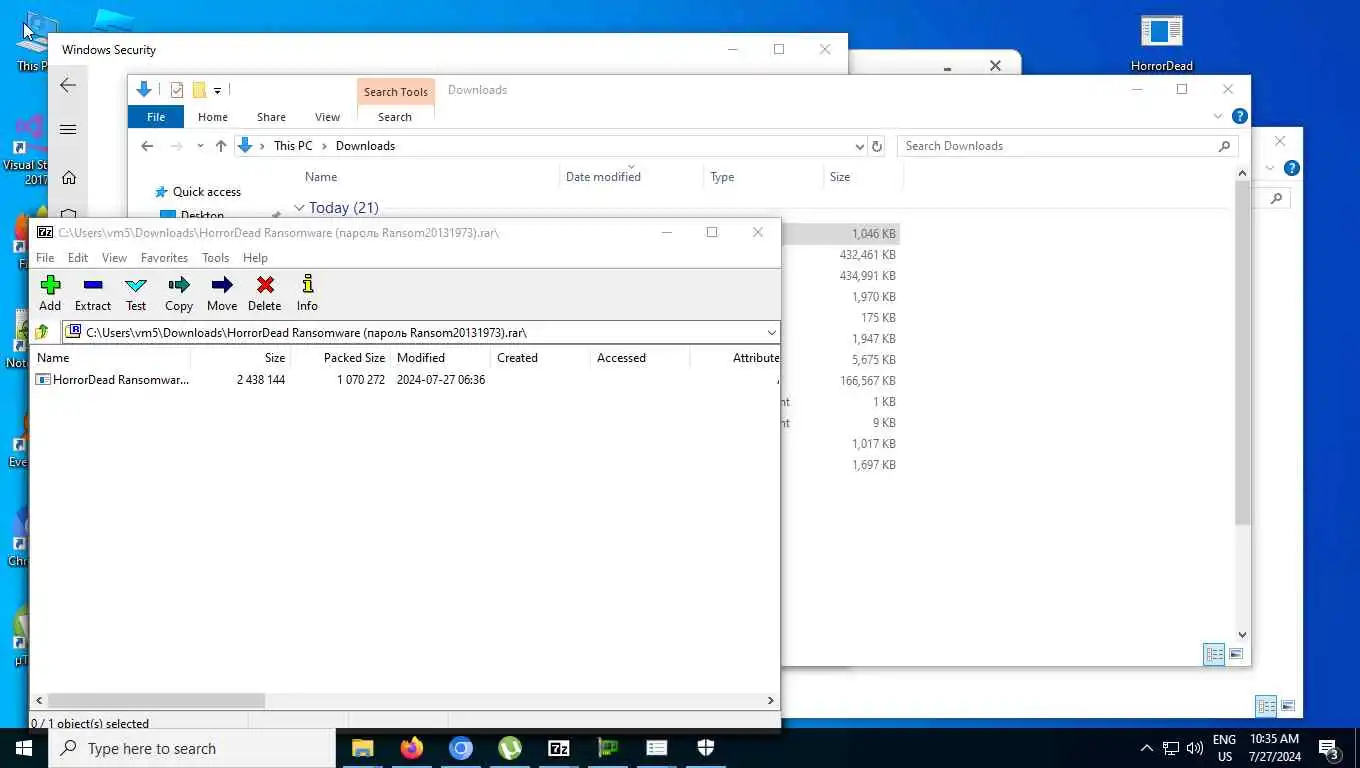Open the 7-Zip View menu
Screen dimensions: 1360x768
tap(114, 258)
